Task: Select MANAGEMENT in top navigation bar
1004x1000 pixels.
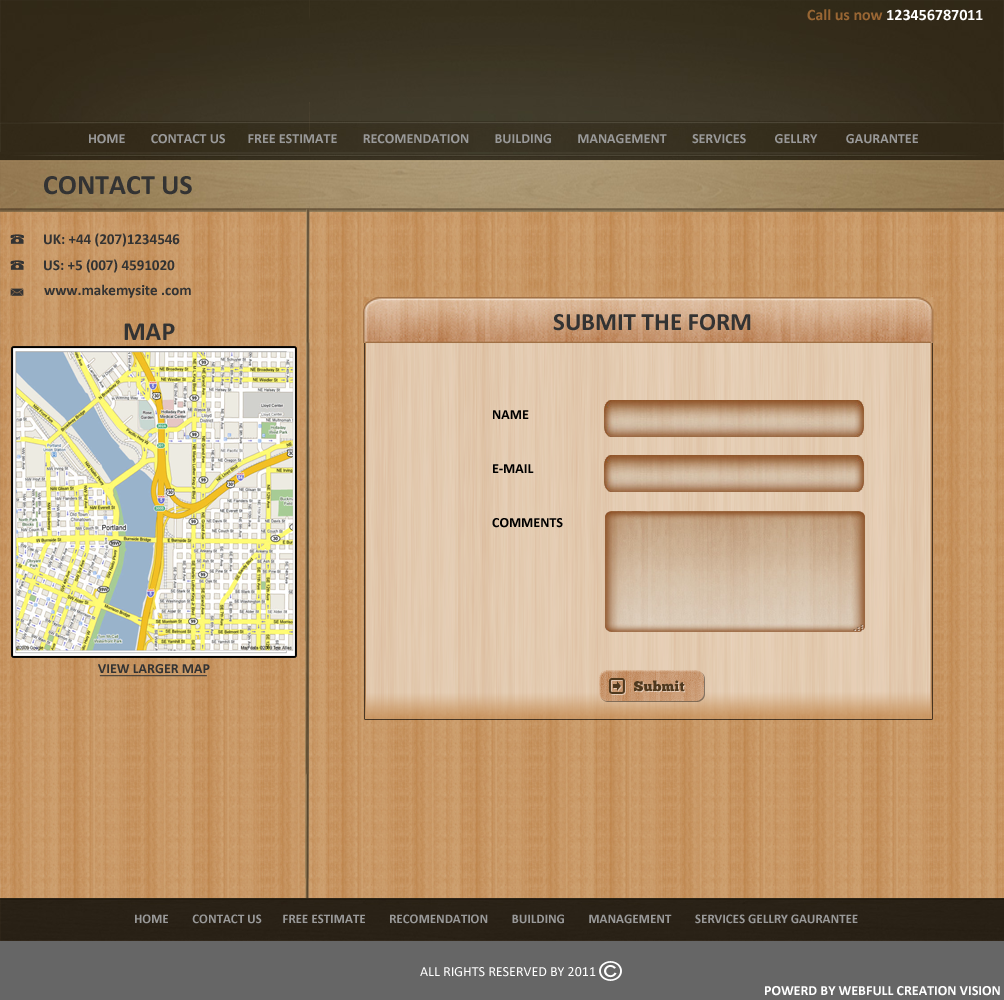Action: pos(621,139)
